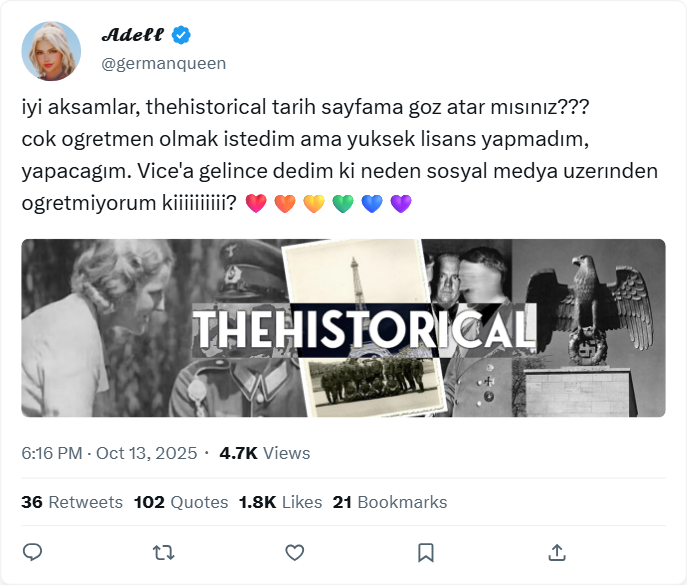Viewport: 687px width, 585px height.
Task: Click the 6:16 PM Oct 13, 2025 timestamp
Action: 109,453
